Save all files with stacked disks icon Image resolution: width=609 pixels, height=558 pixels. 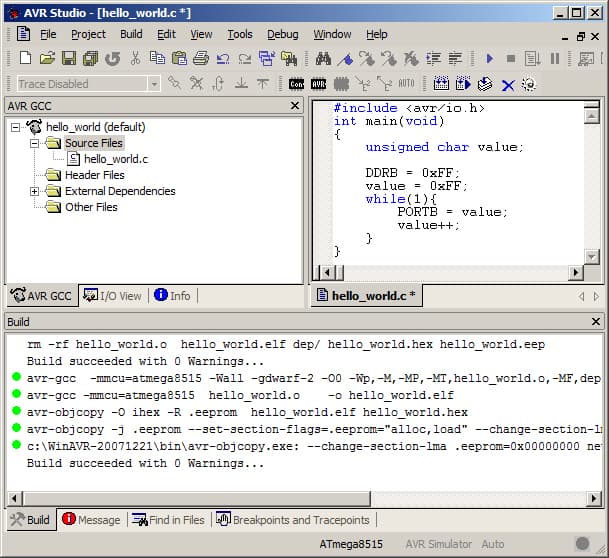pos(90,58)
